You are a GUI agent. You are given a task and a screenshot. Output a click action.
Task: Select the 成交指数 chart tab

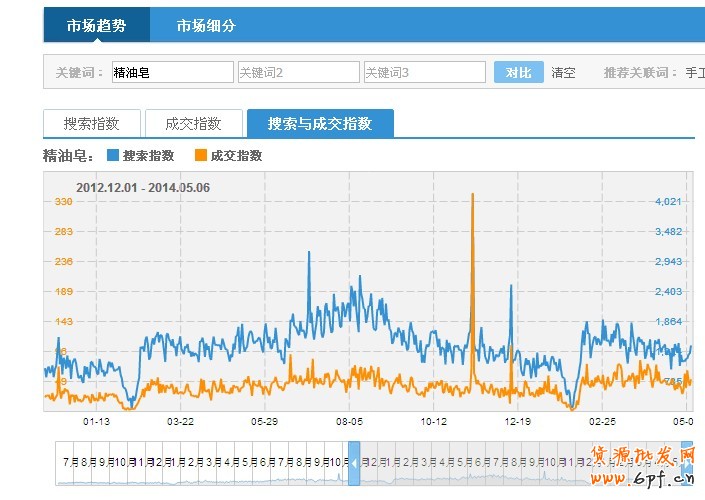[194, 124]
